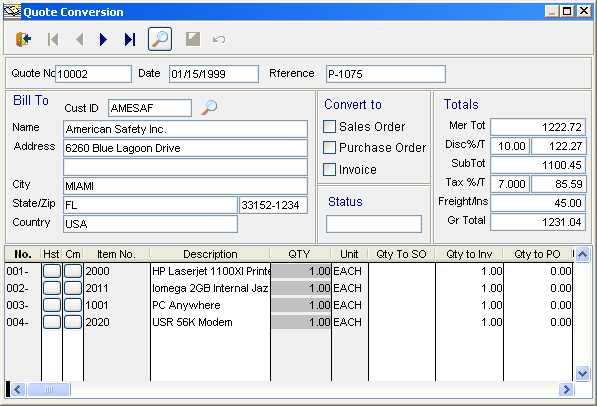Click Cm button for line 004
The image size is (597, 406).
coord(73,322)
